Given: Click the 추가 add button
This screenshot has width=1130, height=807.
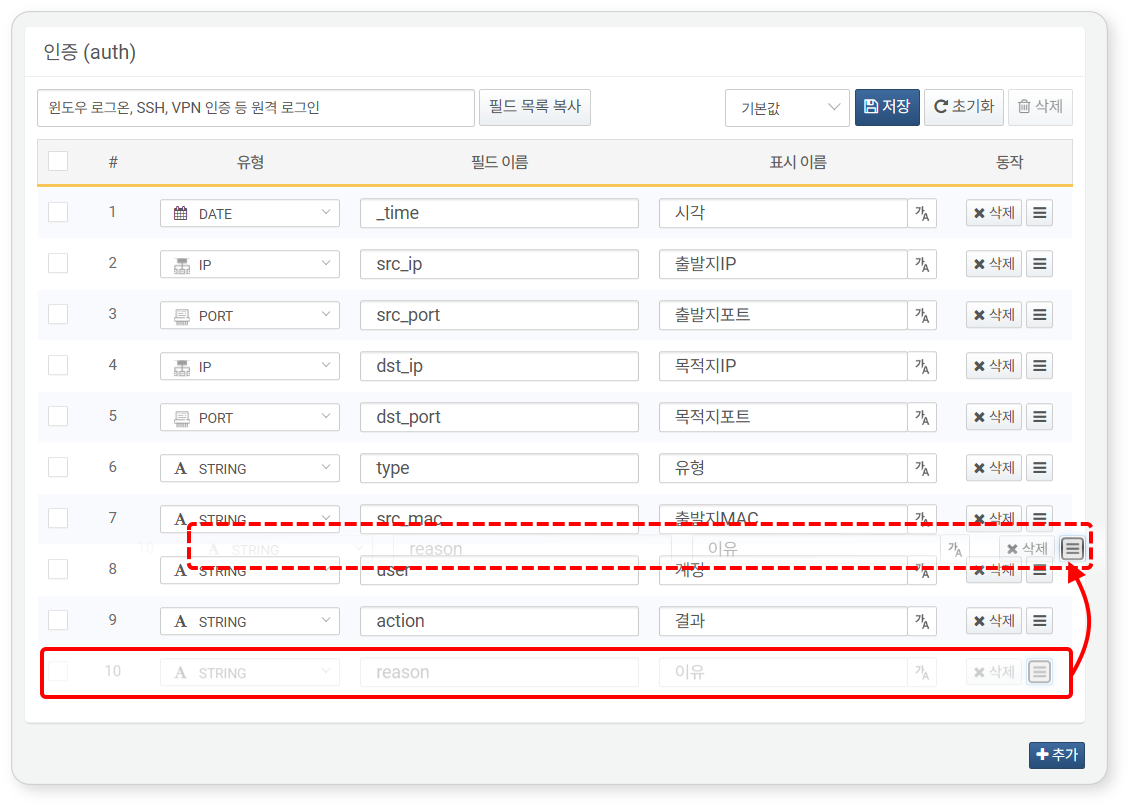Looking at the screenshot, I should [1056, 755].
